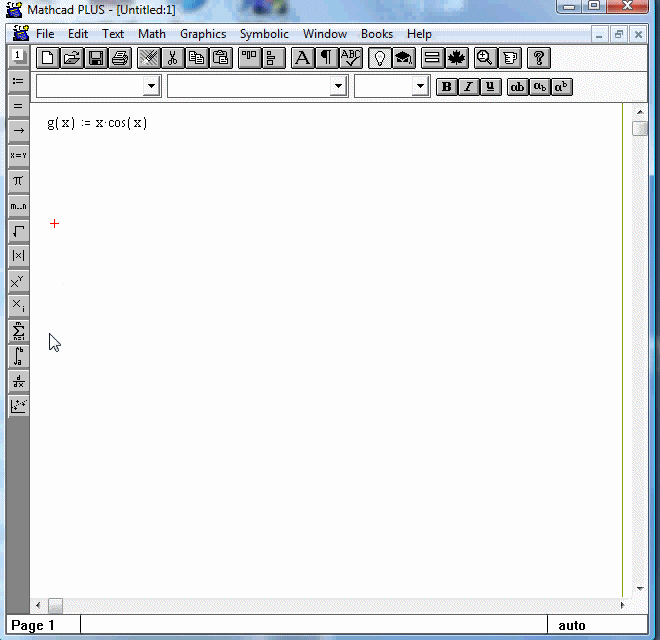Screen dimensions: 660x640
Task: Insert a summation operator from the palette
Action: pyautogui.click(x=18, y=331)
